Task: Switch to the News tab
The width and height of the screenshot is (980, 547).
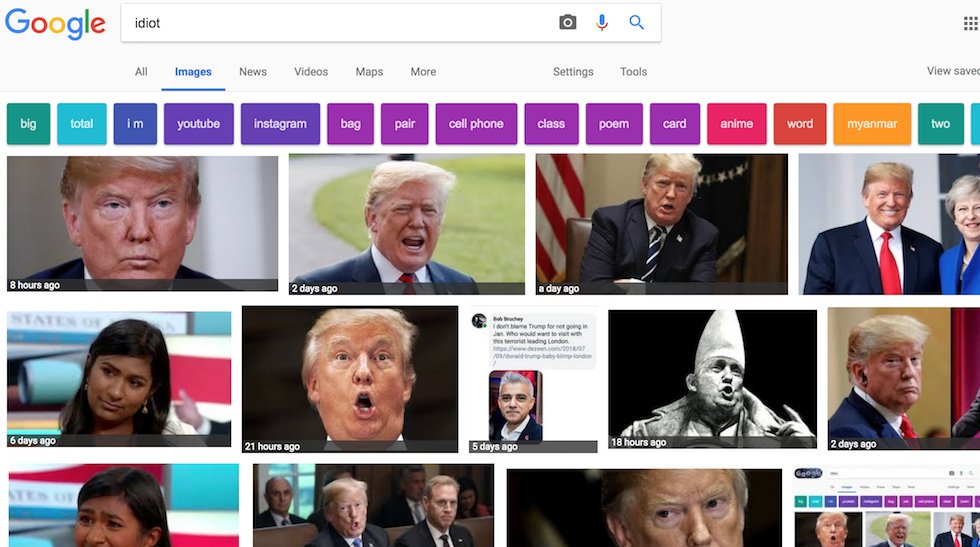Action: 252,72
